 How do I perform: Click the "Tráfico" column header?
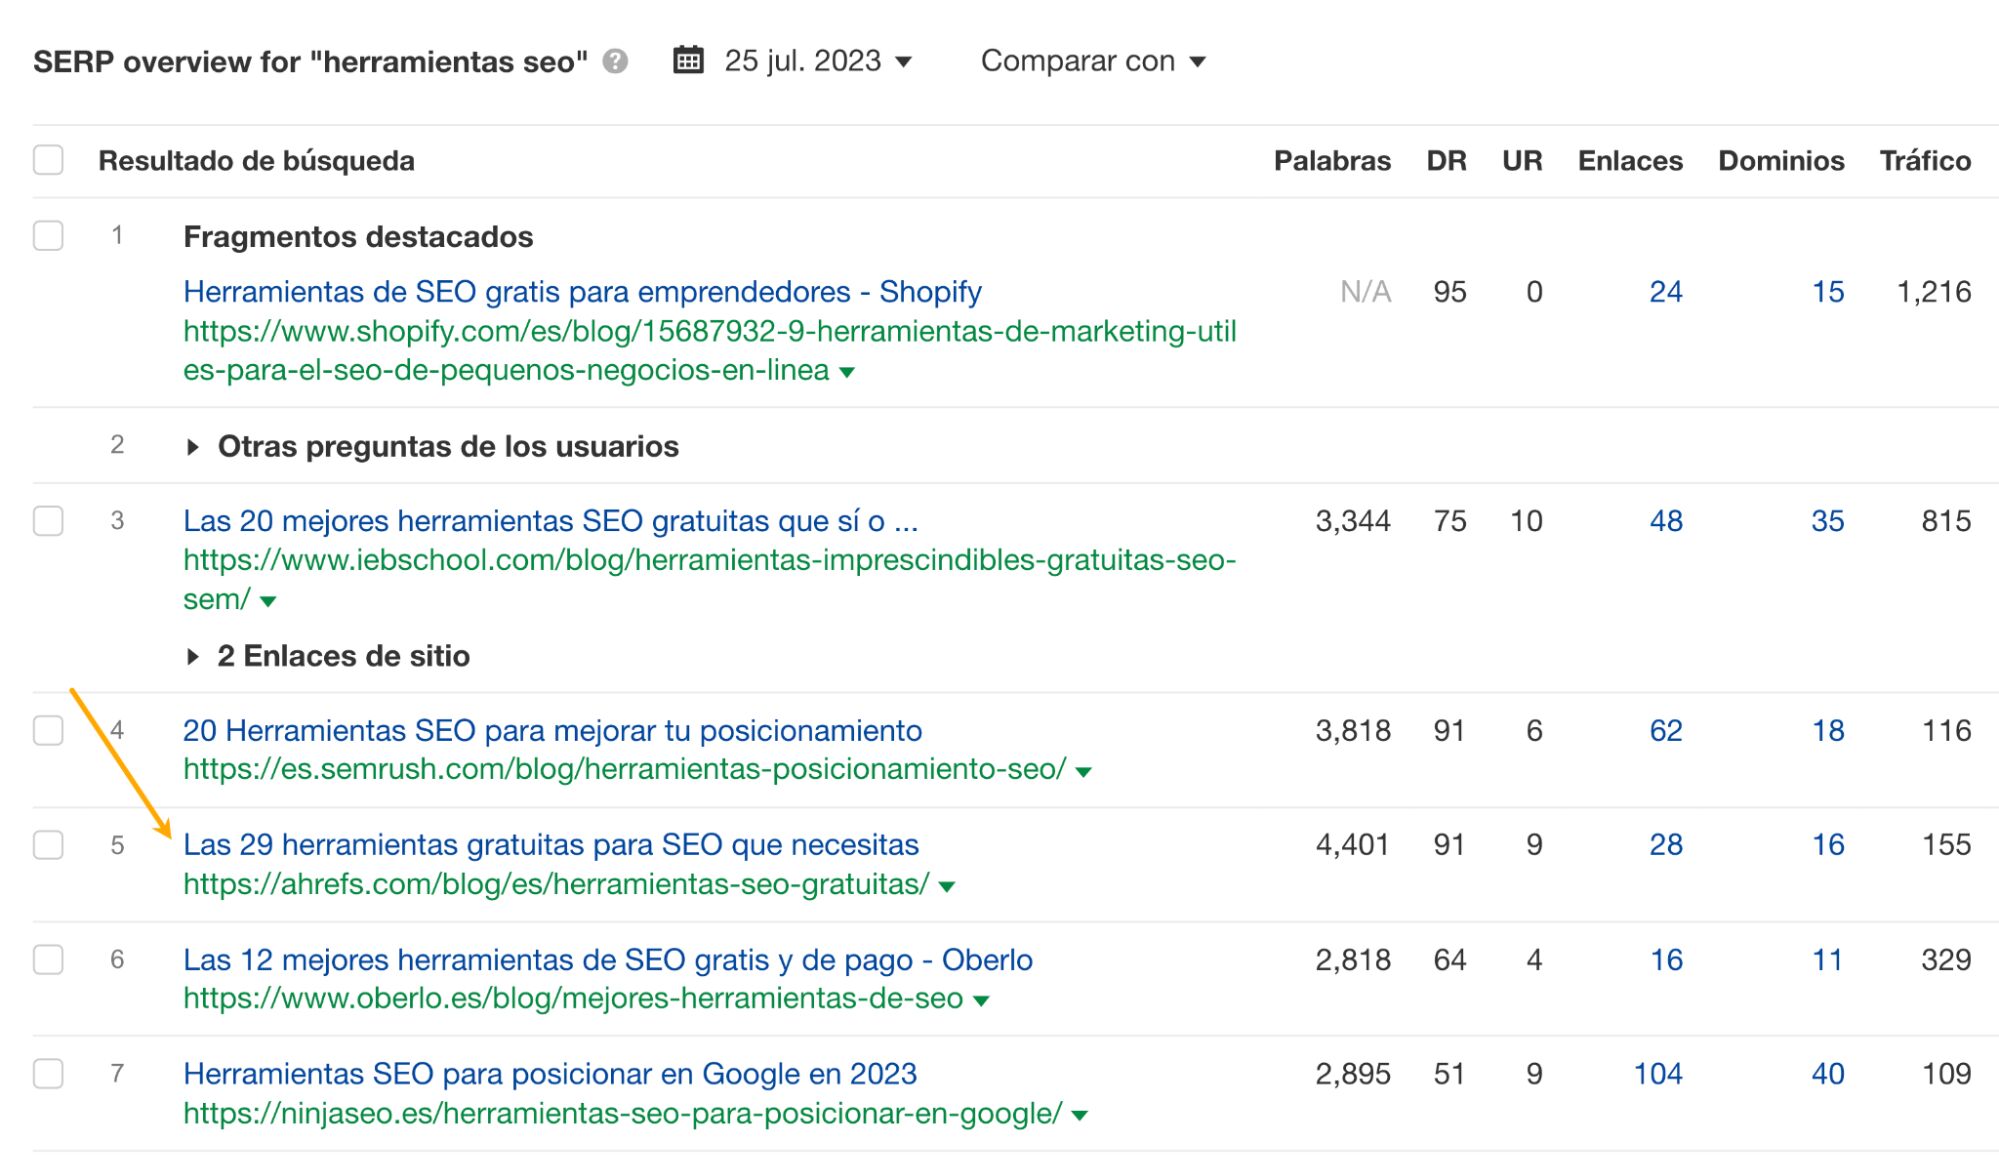point(1925,160)
